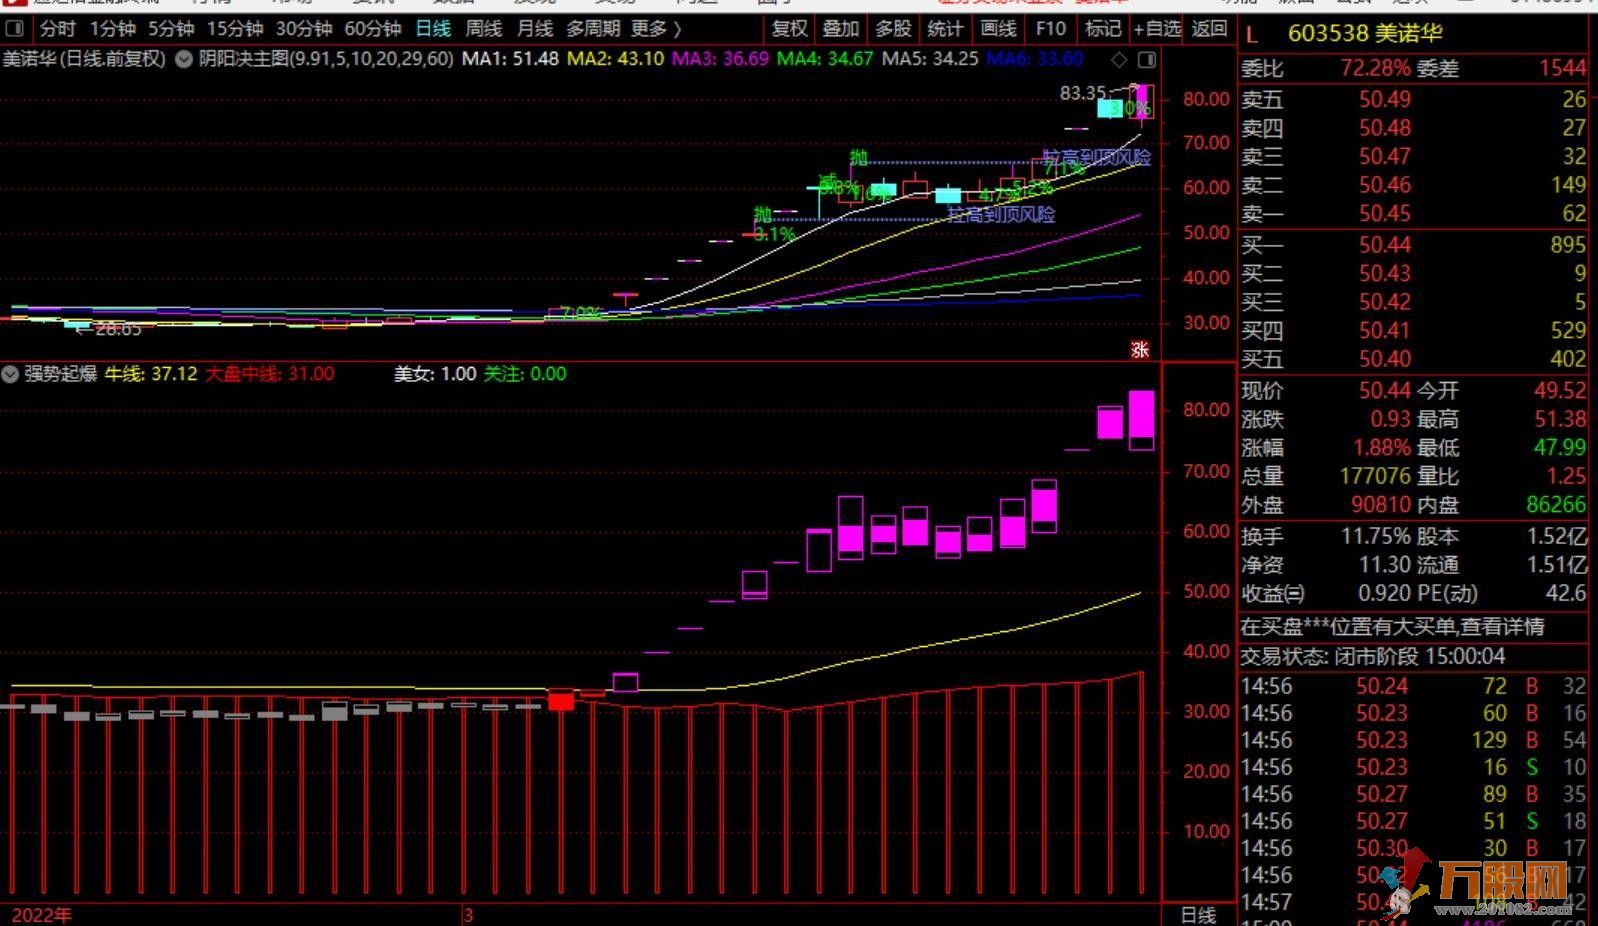Click the 返回 back button
This screenshot has height=926, width=1598.
point(1209,29)
